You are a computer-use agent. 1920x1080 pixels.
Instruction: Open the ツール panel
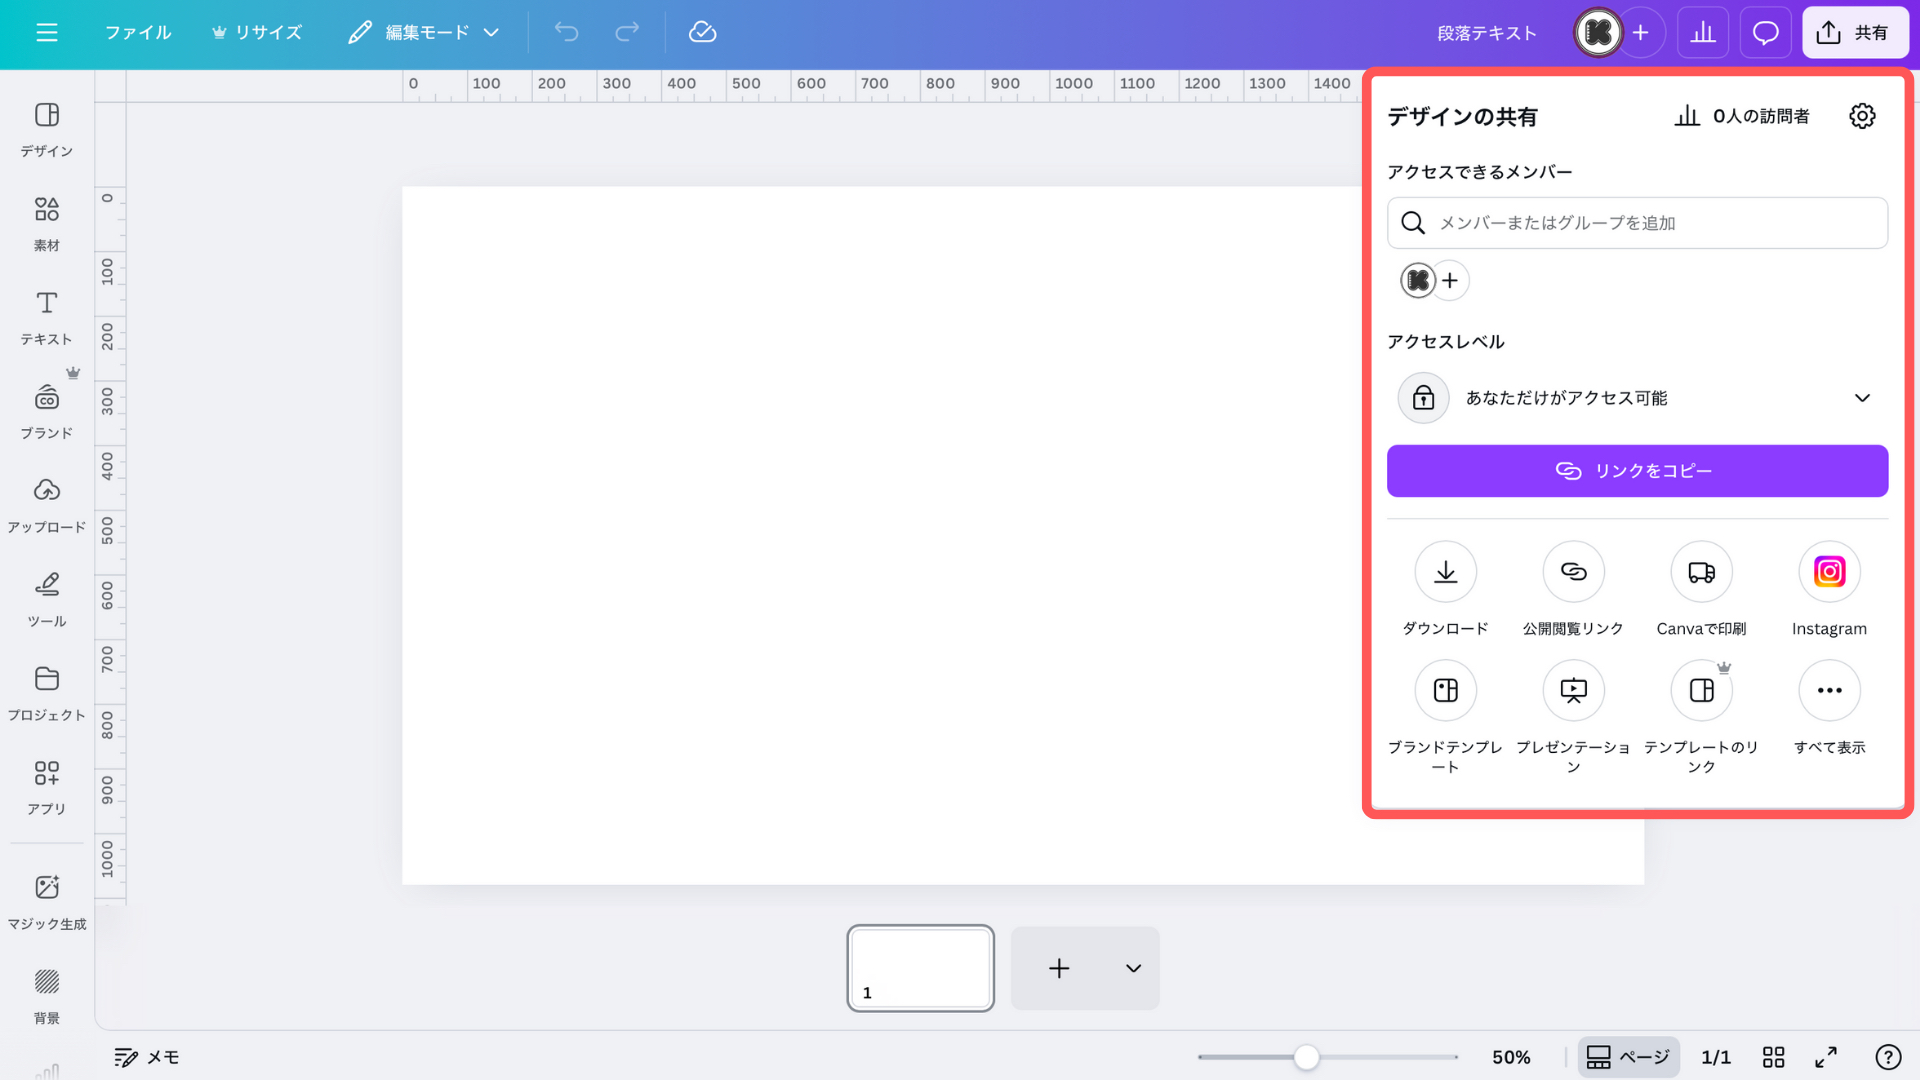pyautogui.click(x=47, y=600)
